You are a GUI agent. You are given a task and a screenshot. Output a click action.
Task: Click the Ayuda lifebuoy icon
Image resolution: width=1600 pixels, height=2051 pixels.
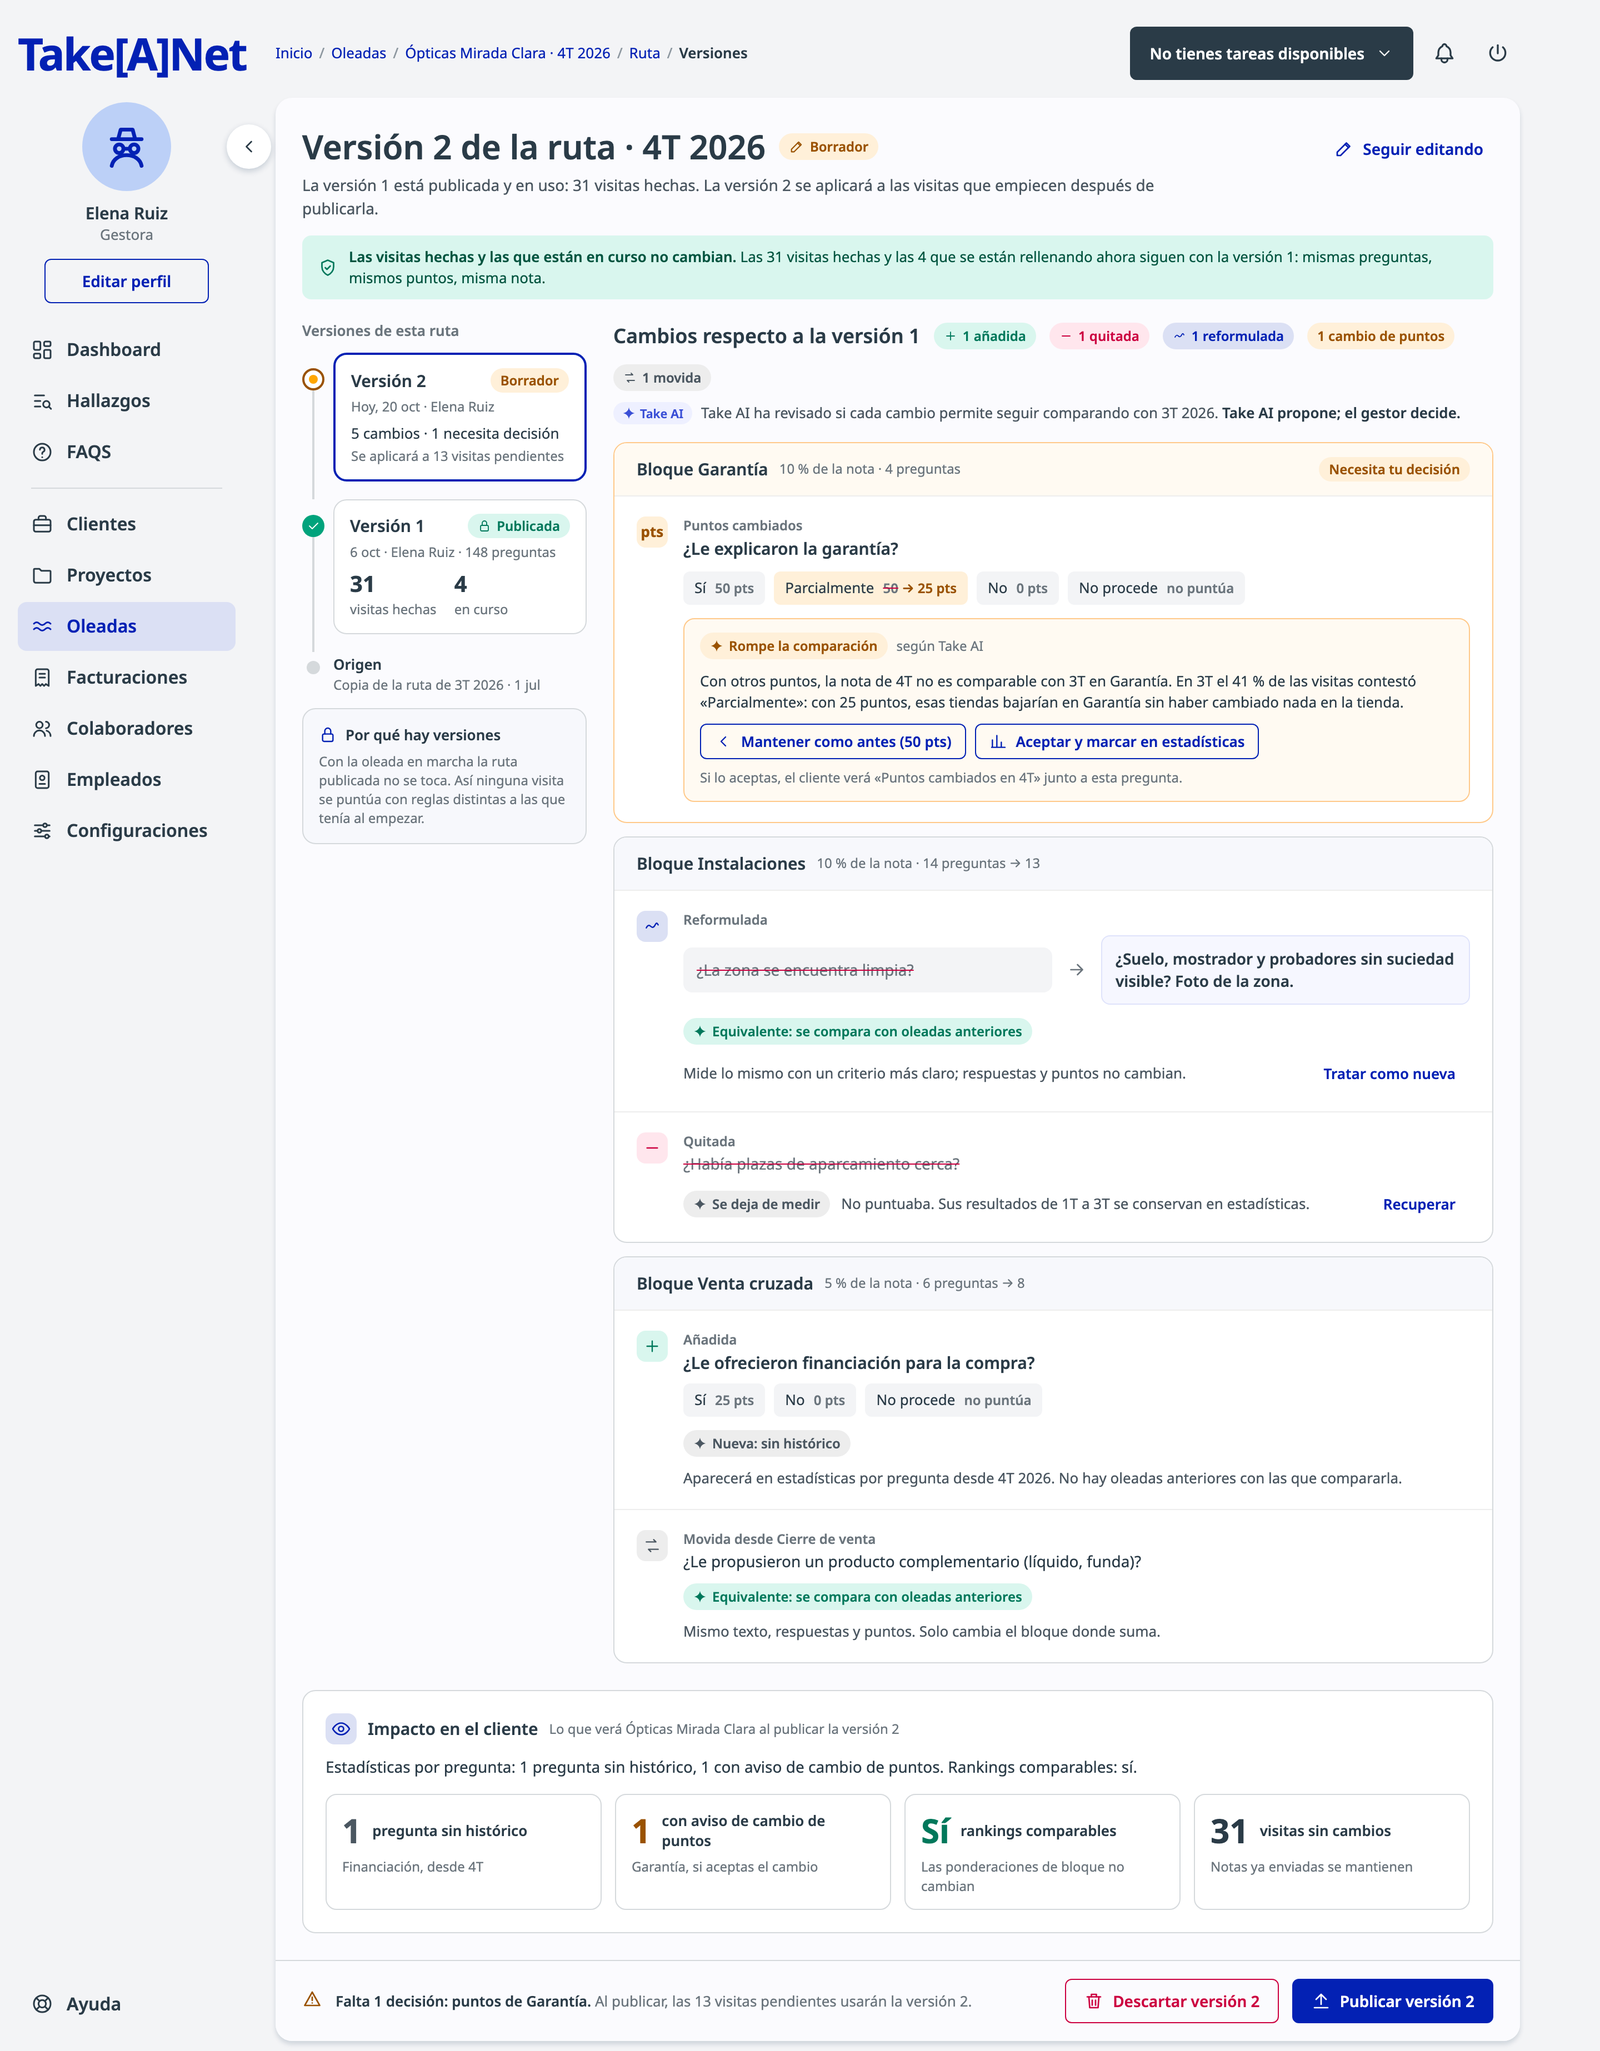tap(42, 2004)
